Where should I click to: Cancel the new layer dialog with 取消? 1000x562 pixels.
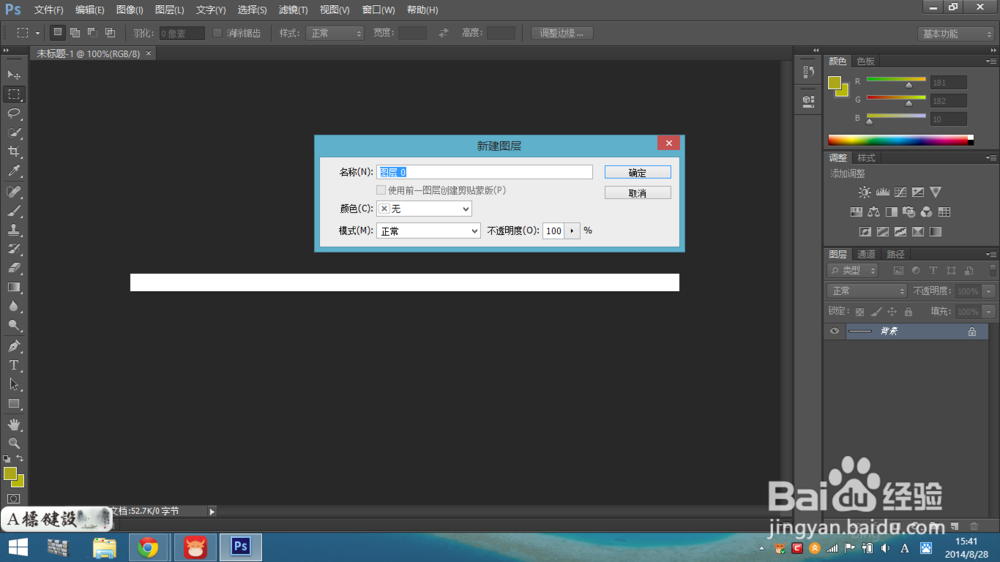tap(638, 193)
